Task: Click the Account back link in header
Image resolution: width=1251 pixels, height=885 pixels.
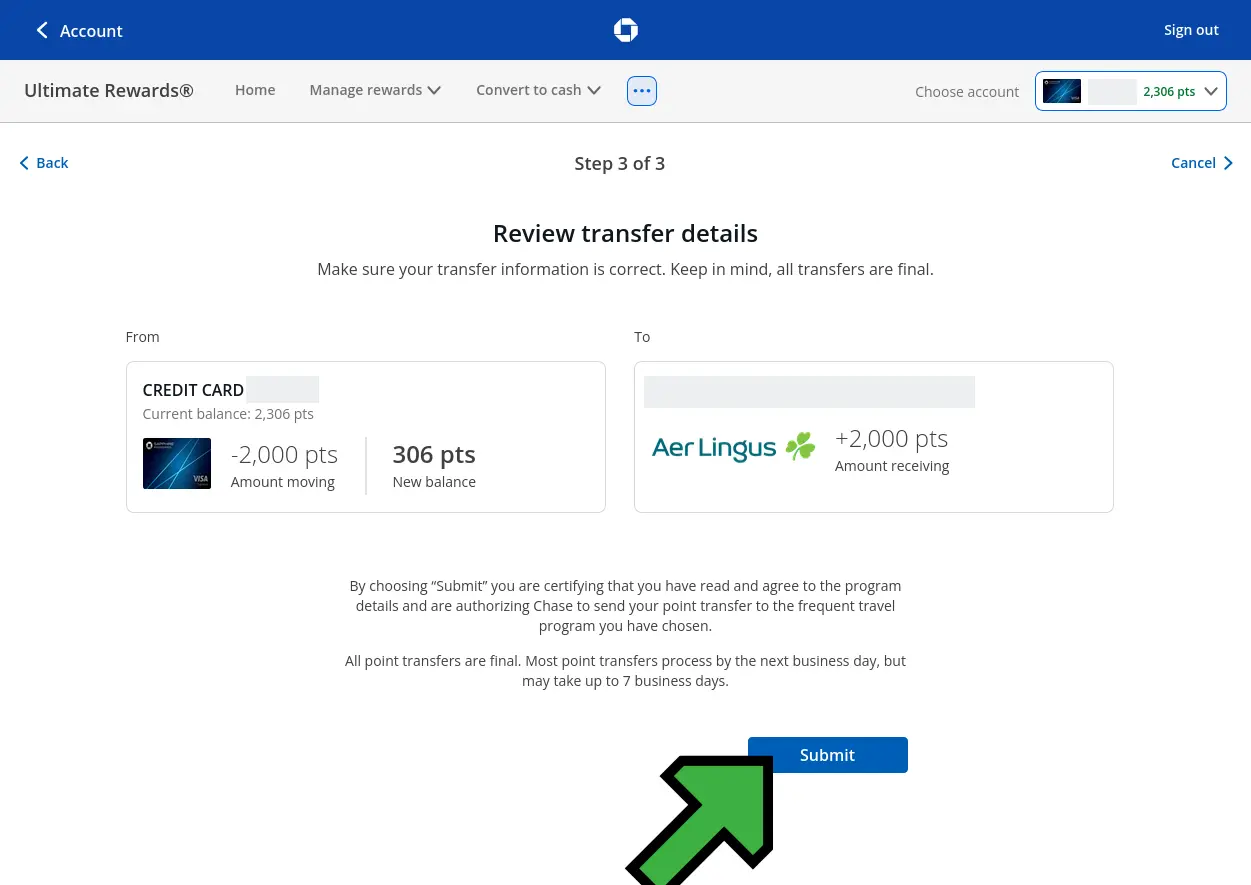Action: point(79,31)
